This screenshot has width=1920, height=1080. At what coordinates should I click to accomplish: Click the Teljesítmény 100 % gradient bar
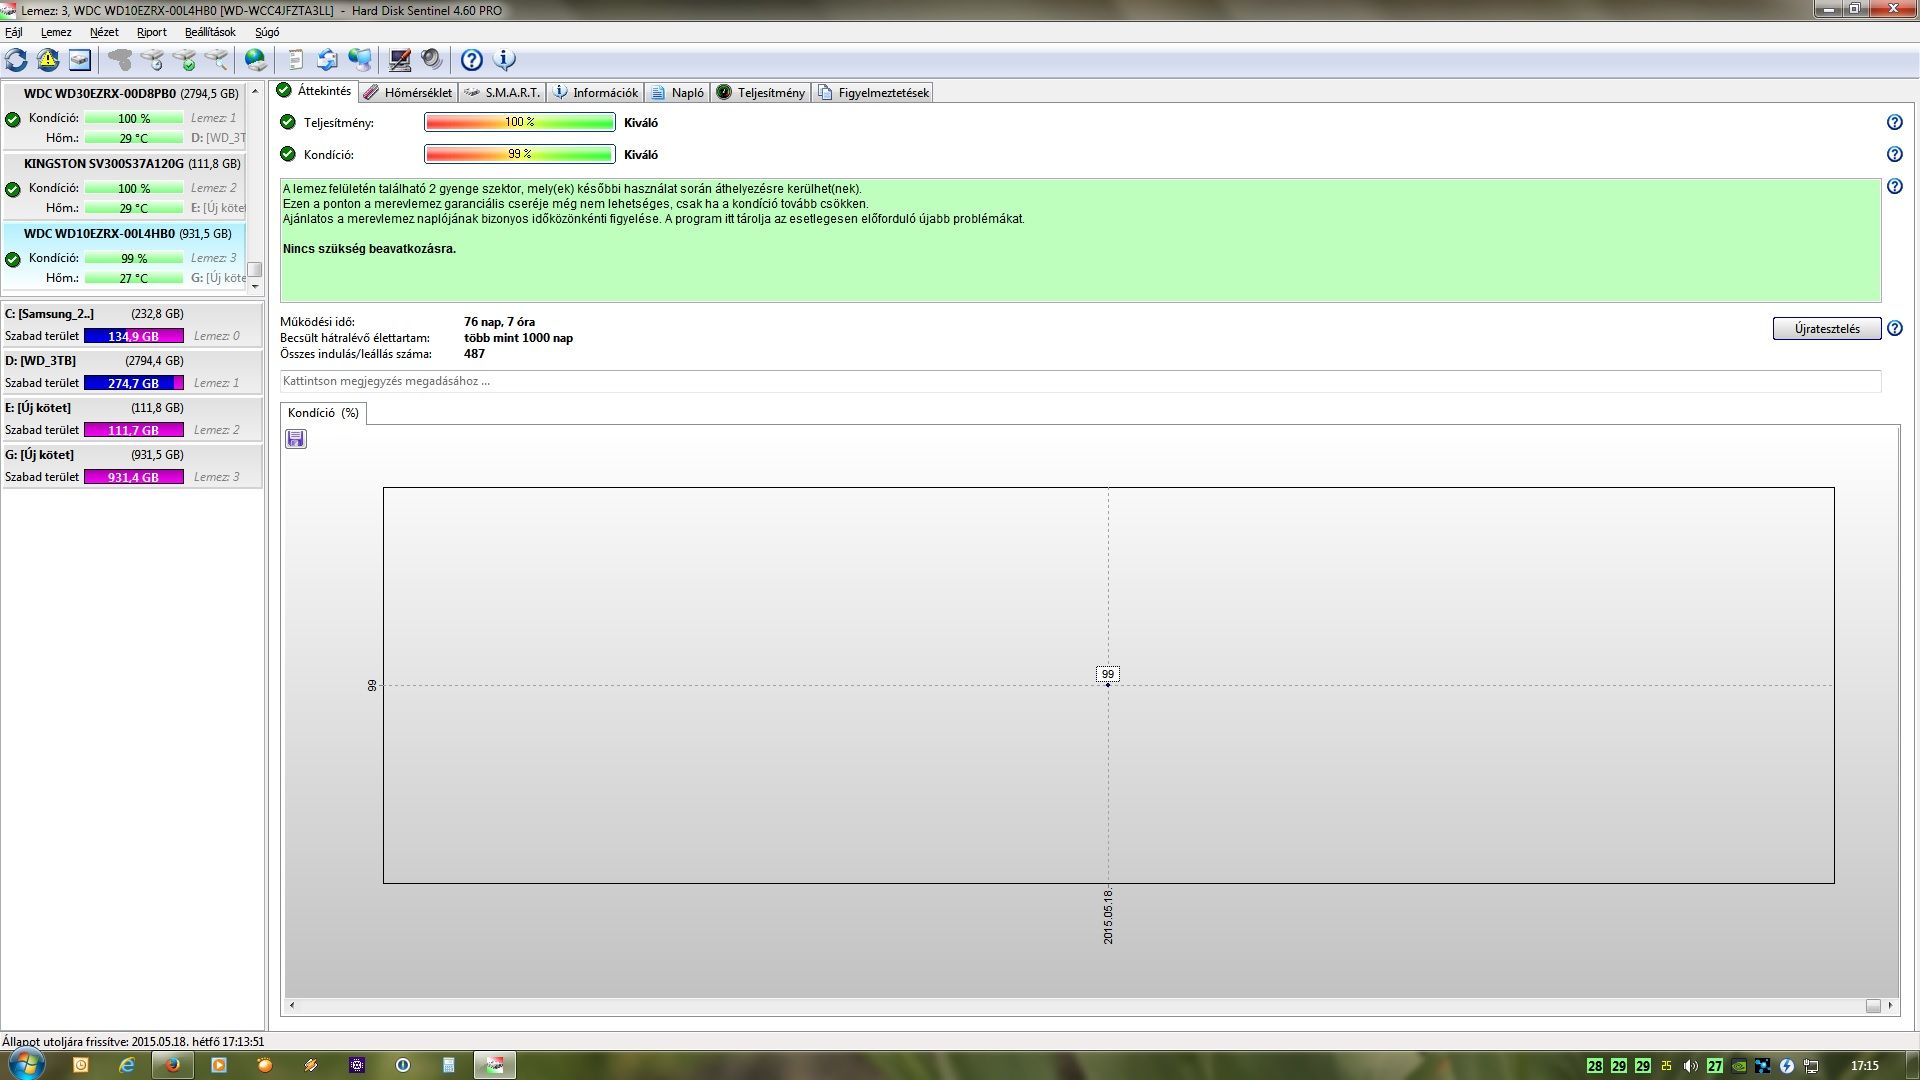(x=519, y=122)
